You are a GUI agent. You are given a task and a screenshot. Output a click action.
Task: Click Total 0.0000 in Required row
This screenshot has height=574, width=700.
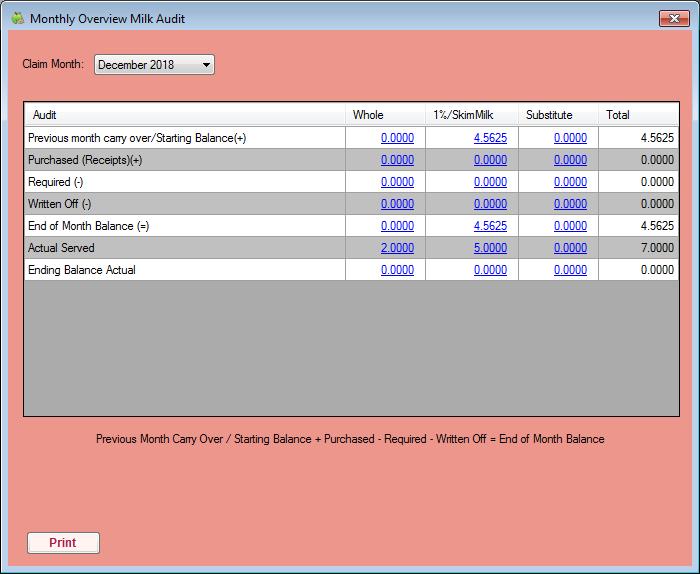tap(657, 182)
